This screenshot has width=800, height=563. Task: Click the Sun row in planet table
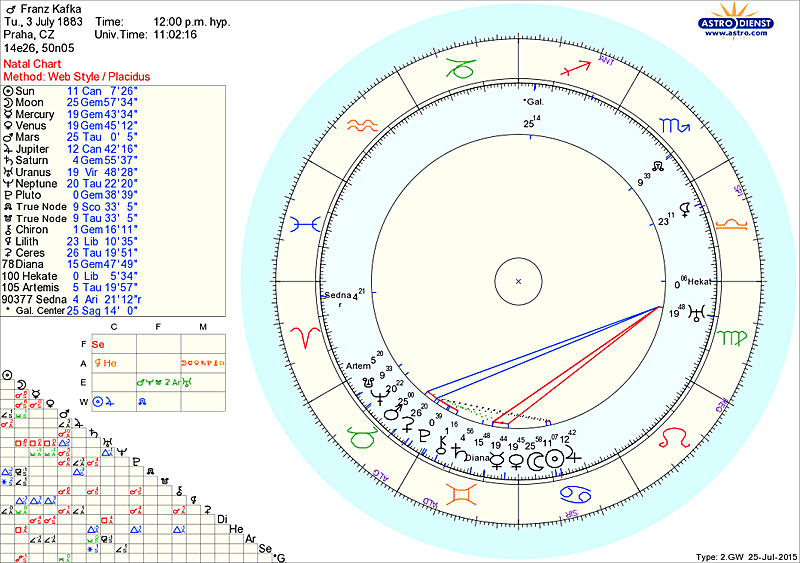click(x=60, y=91)
